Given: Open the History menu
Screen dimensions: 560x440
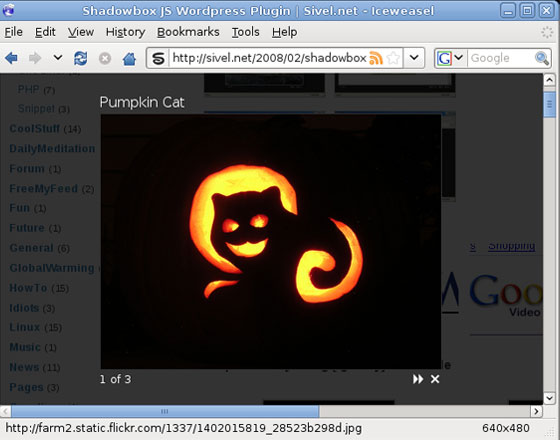Looking at the screenshot, I should (125, 32).
